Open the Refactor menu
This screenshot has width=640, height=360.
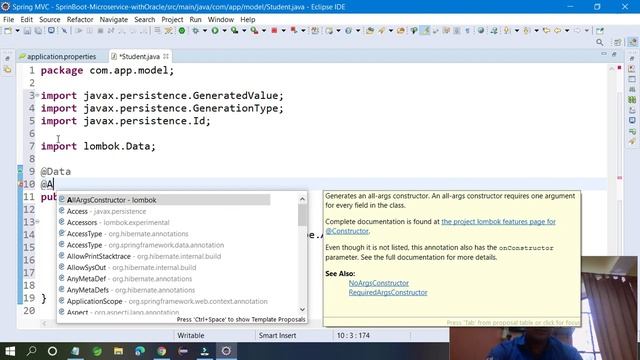[x=80, y=20]
